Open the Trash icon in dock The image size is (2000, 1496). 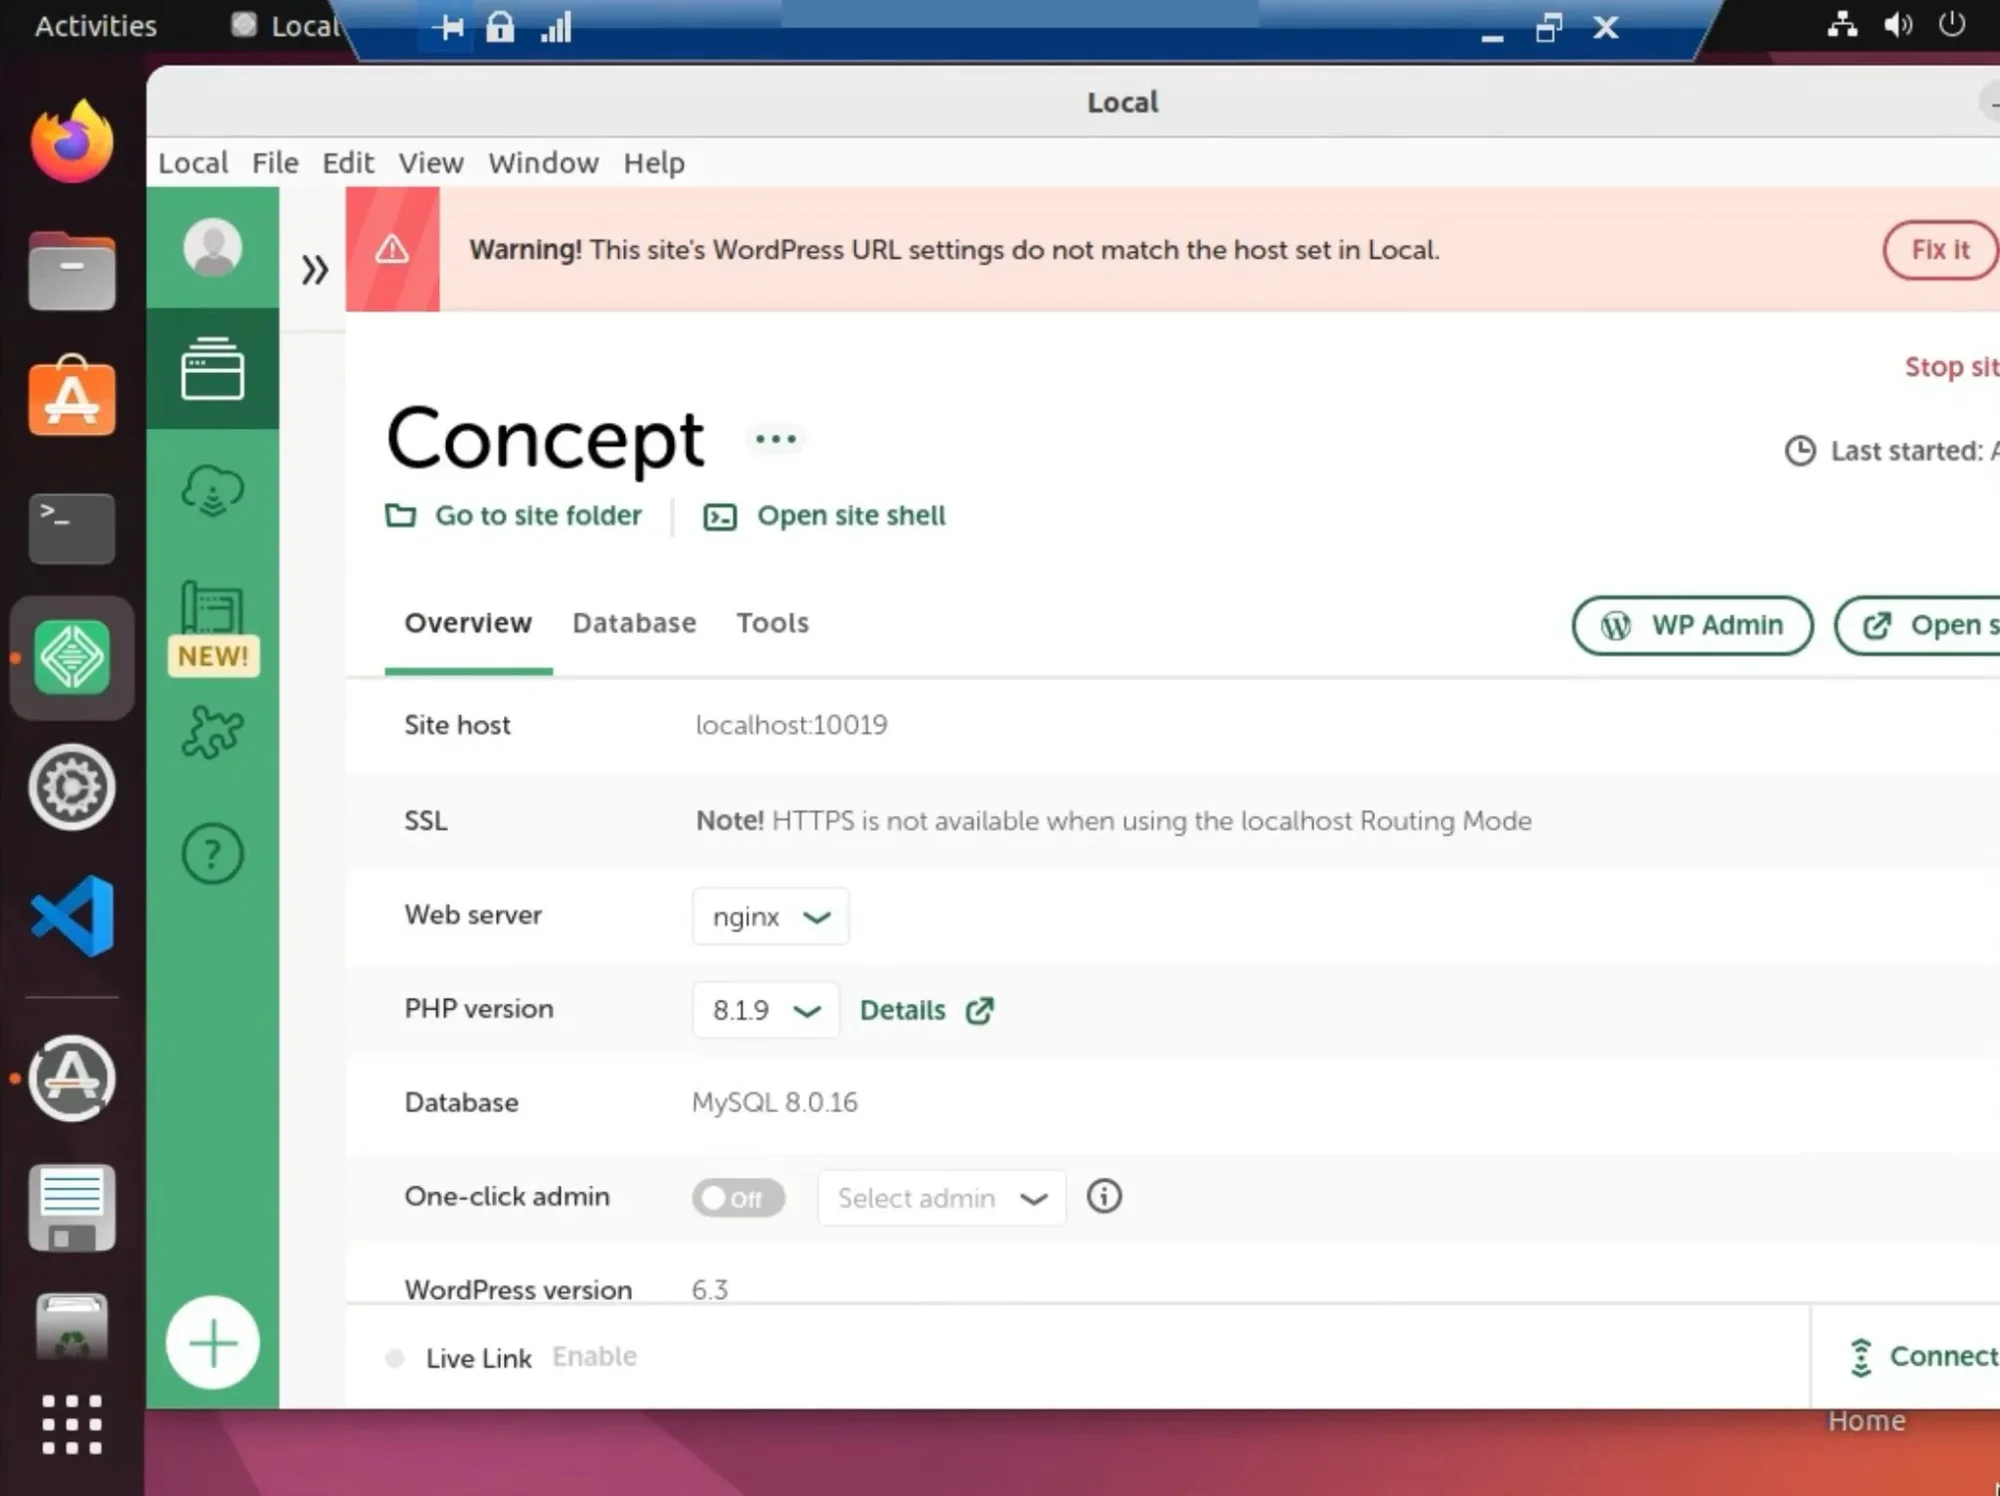click(x=71, y=1326)
